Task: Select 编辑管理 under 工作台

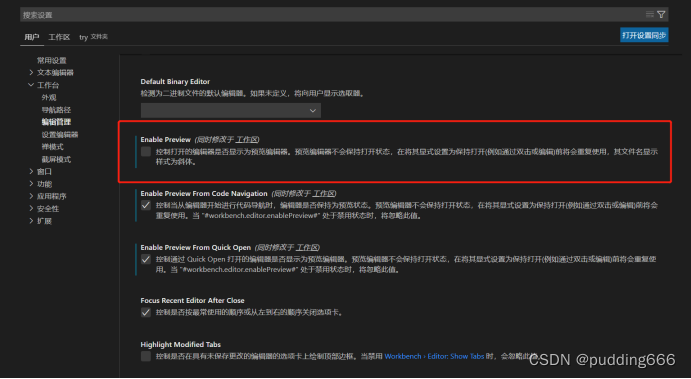Action: [x=56, y=122]
